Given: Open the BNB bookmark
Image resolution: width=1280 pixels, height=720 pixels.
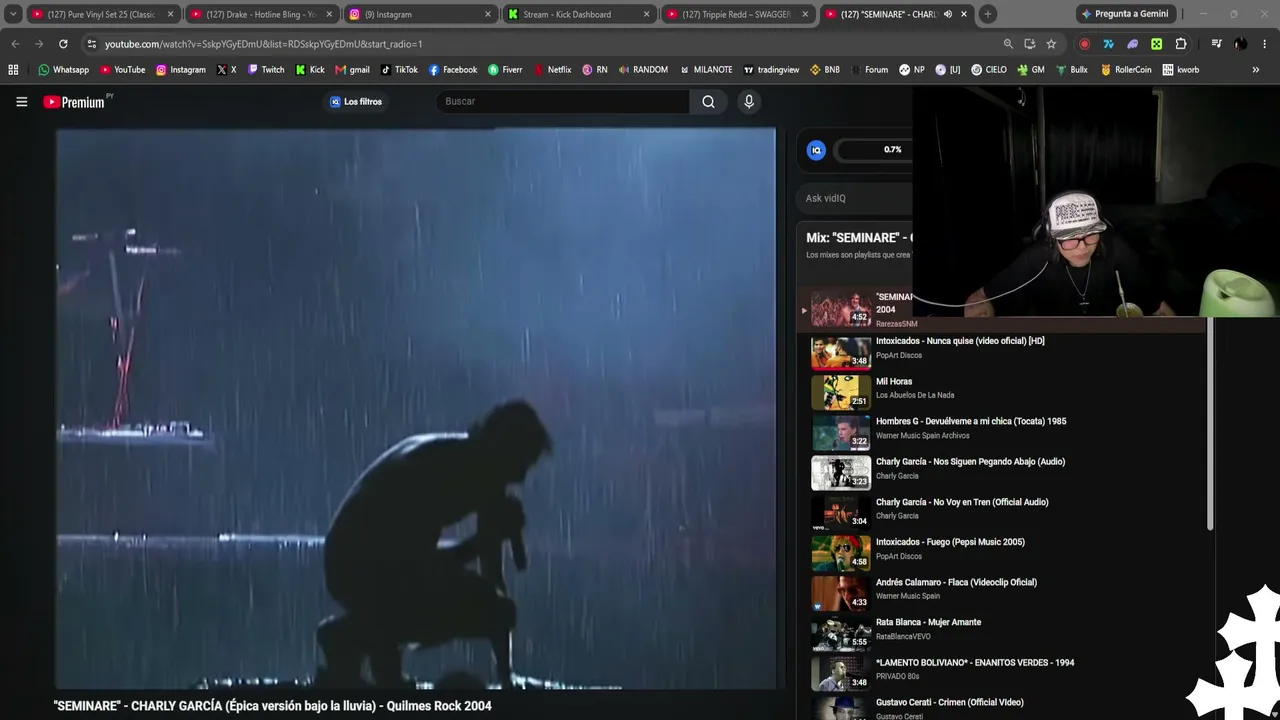Looking at the screenshot, I should 825,70.
